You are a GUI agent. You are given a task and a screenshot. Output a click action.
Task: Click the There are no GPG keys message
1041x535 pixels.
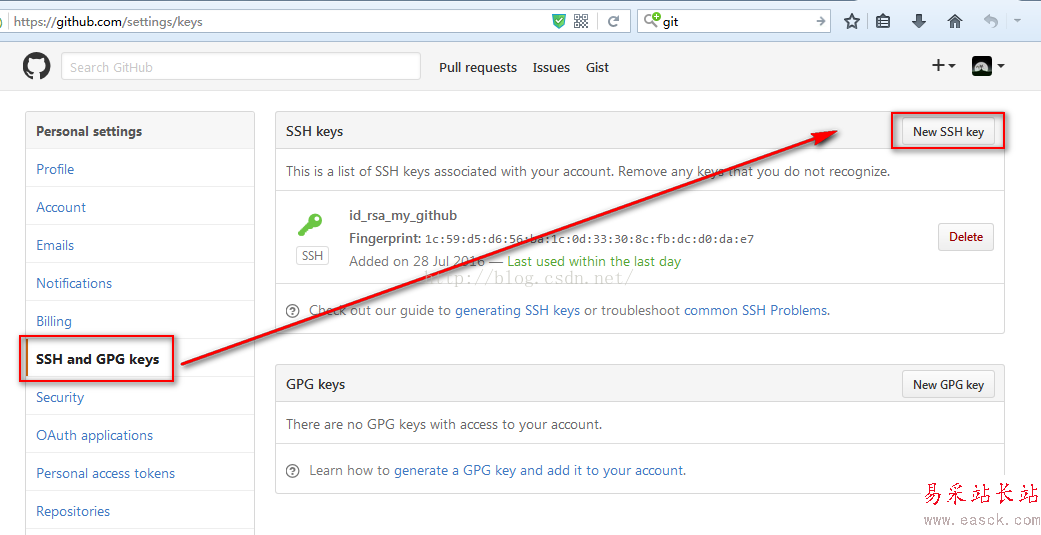(444, 424)
